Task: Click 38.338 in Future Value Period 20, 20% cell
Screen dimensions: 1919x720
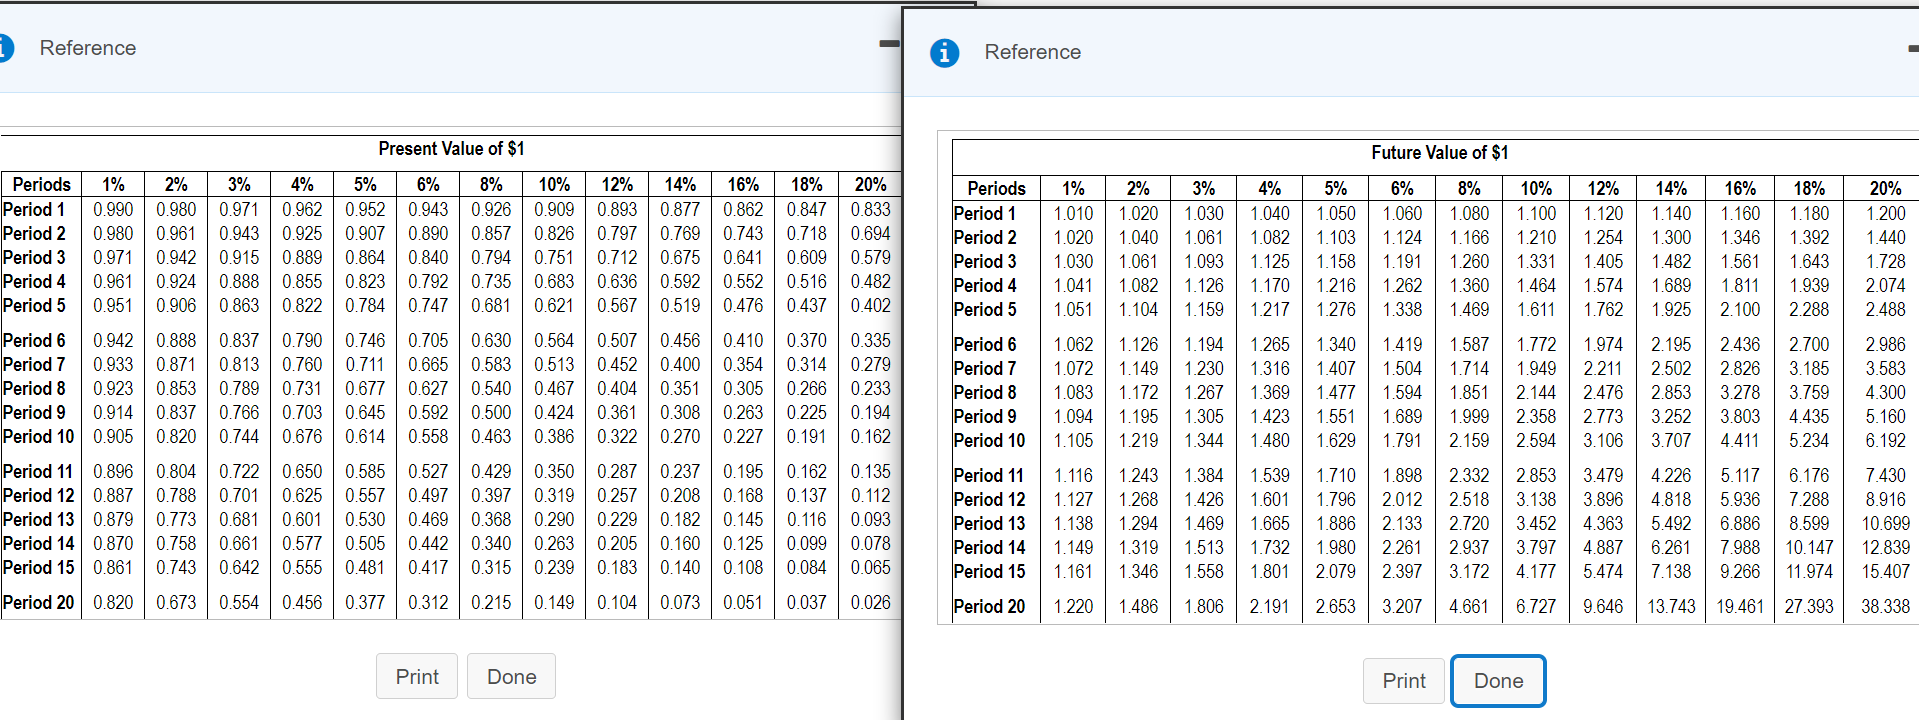Action: point(1885,606)
